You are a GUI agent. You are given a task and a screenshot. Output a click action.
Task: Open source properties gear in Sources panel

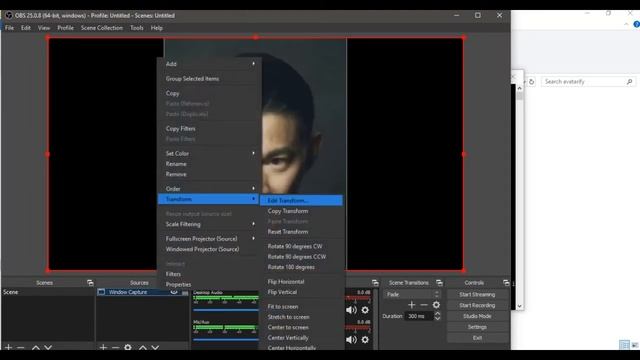128,347
